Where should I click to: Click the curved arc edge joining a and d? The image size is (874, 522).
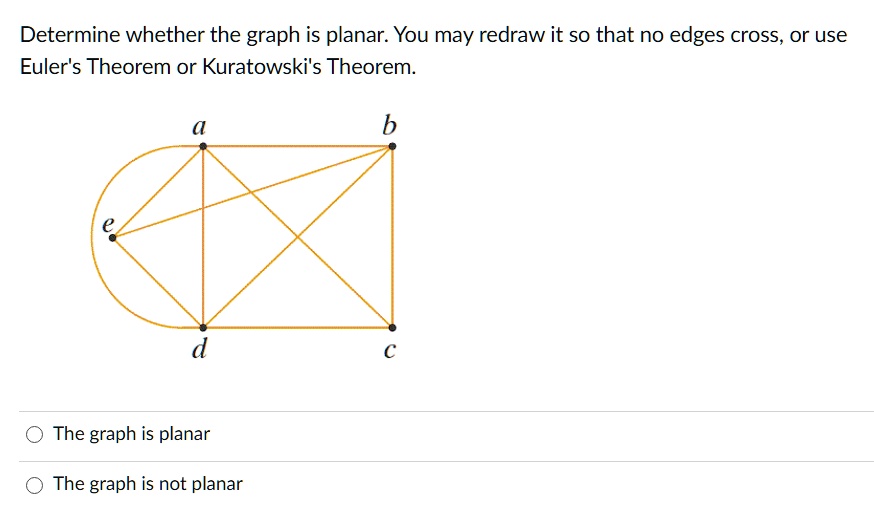[92, 237]
